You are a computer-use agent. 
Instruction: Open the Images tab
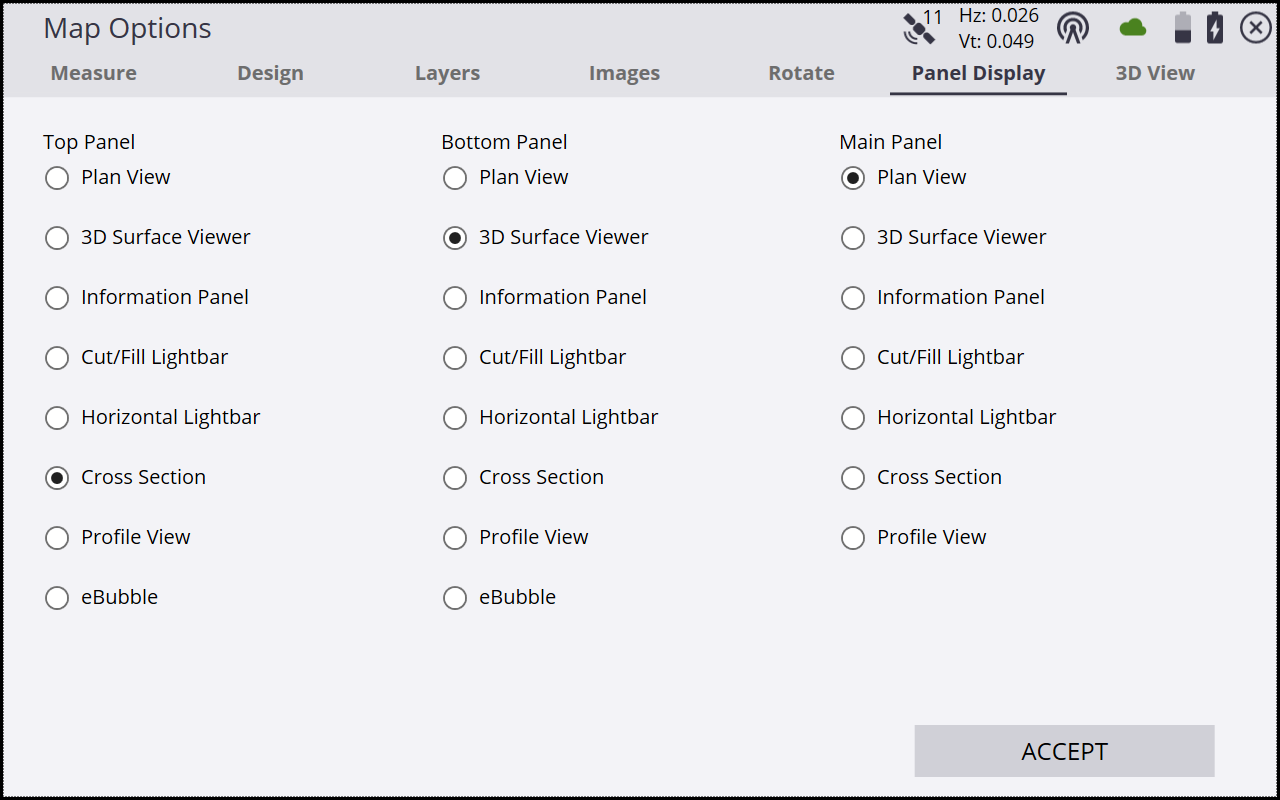point(624,72)
